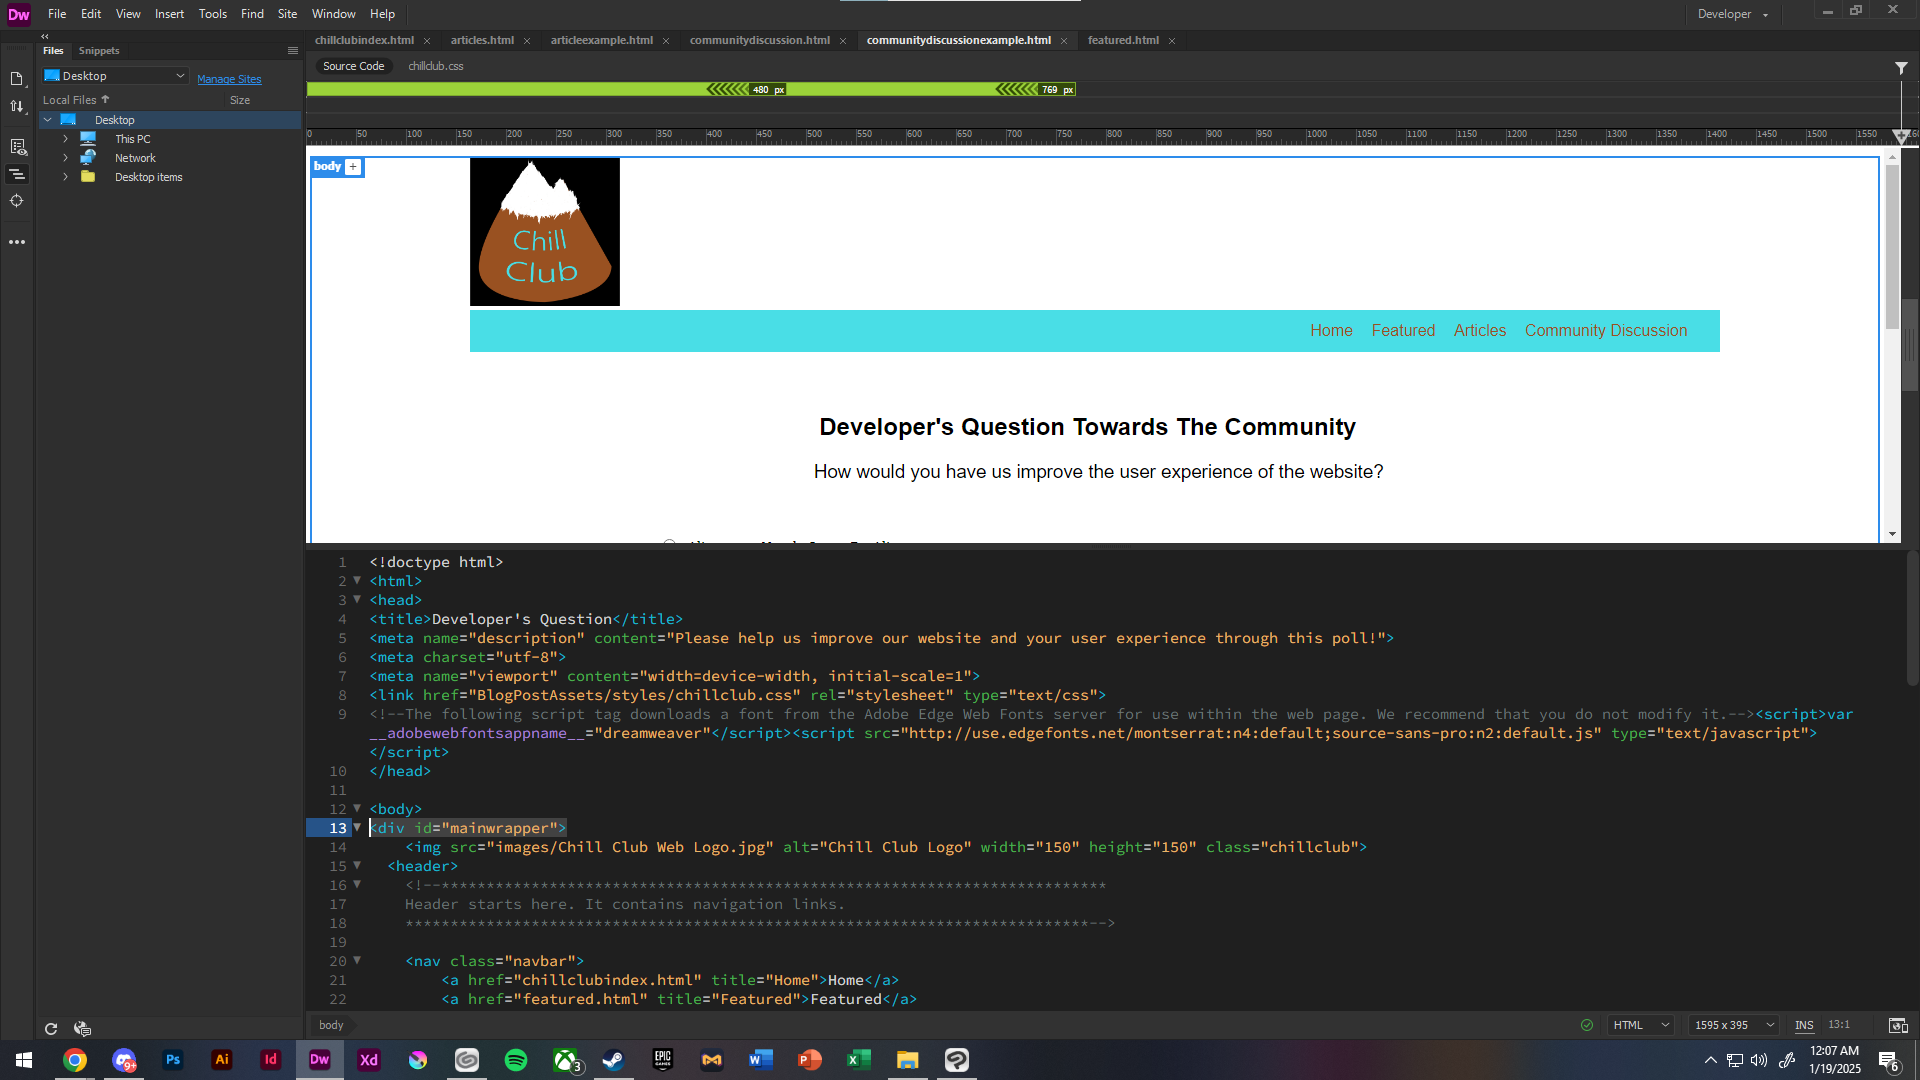Open the Site menu
Viewport: 1920px width, 1080px height.
click(287, 14)
